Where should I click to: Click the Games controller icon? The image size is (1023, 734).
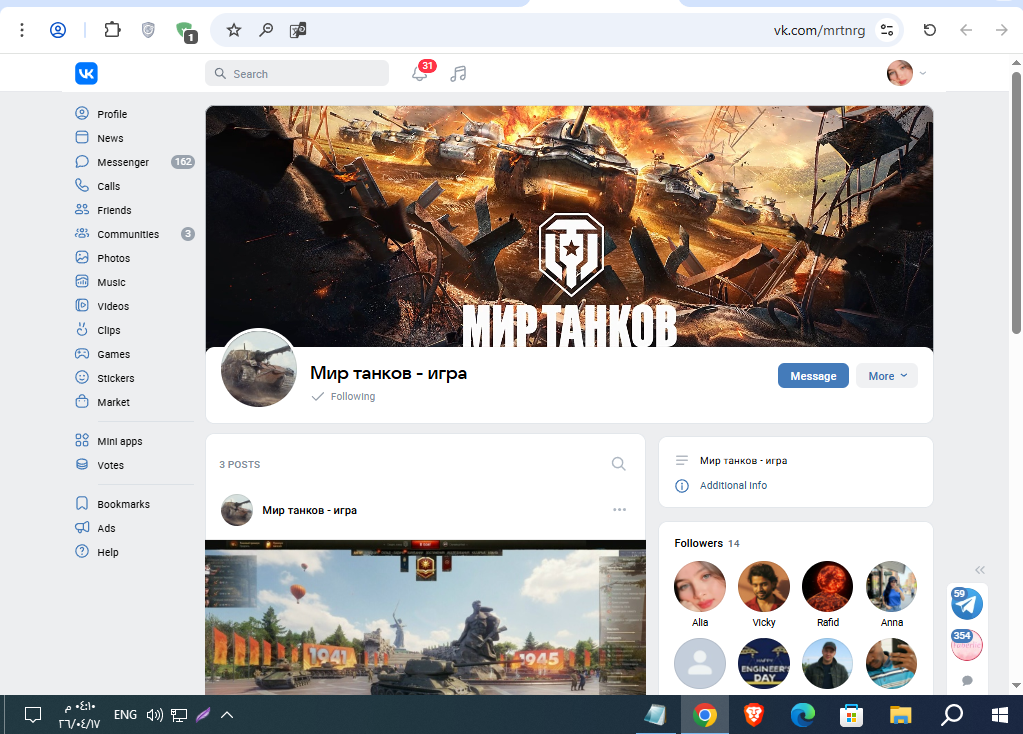tap(82, 354)
